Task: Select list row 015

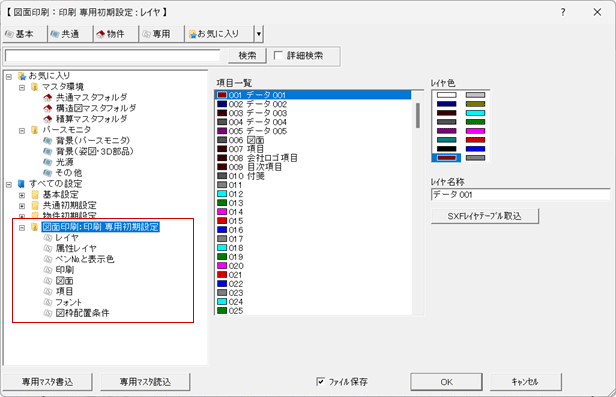Action: [314, 221]
